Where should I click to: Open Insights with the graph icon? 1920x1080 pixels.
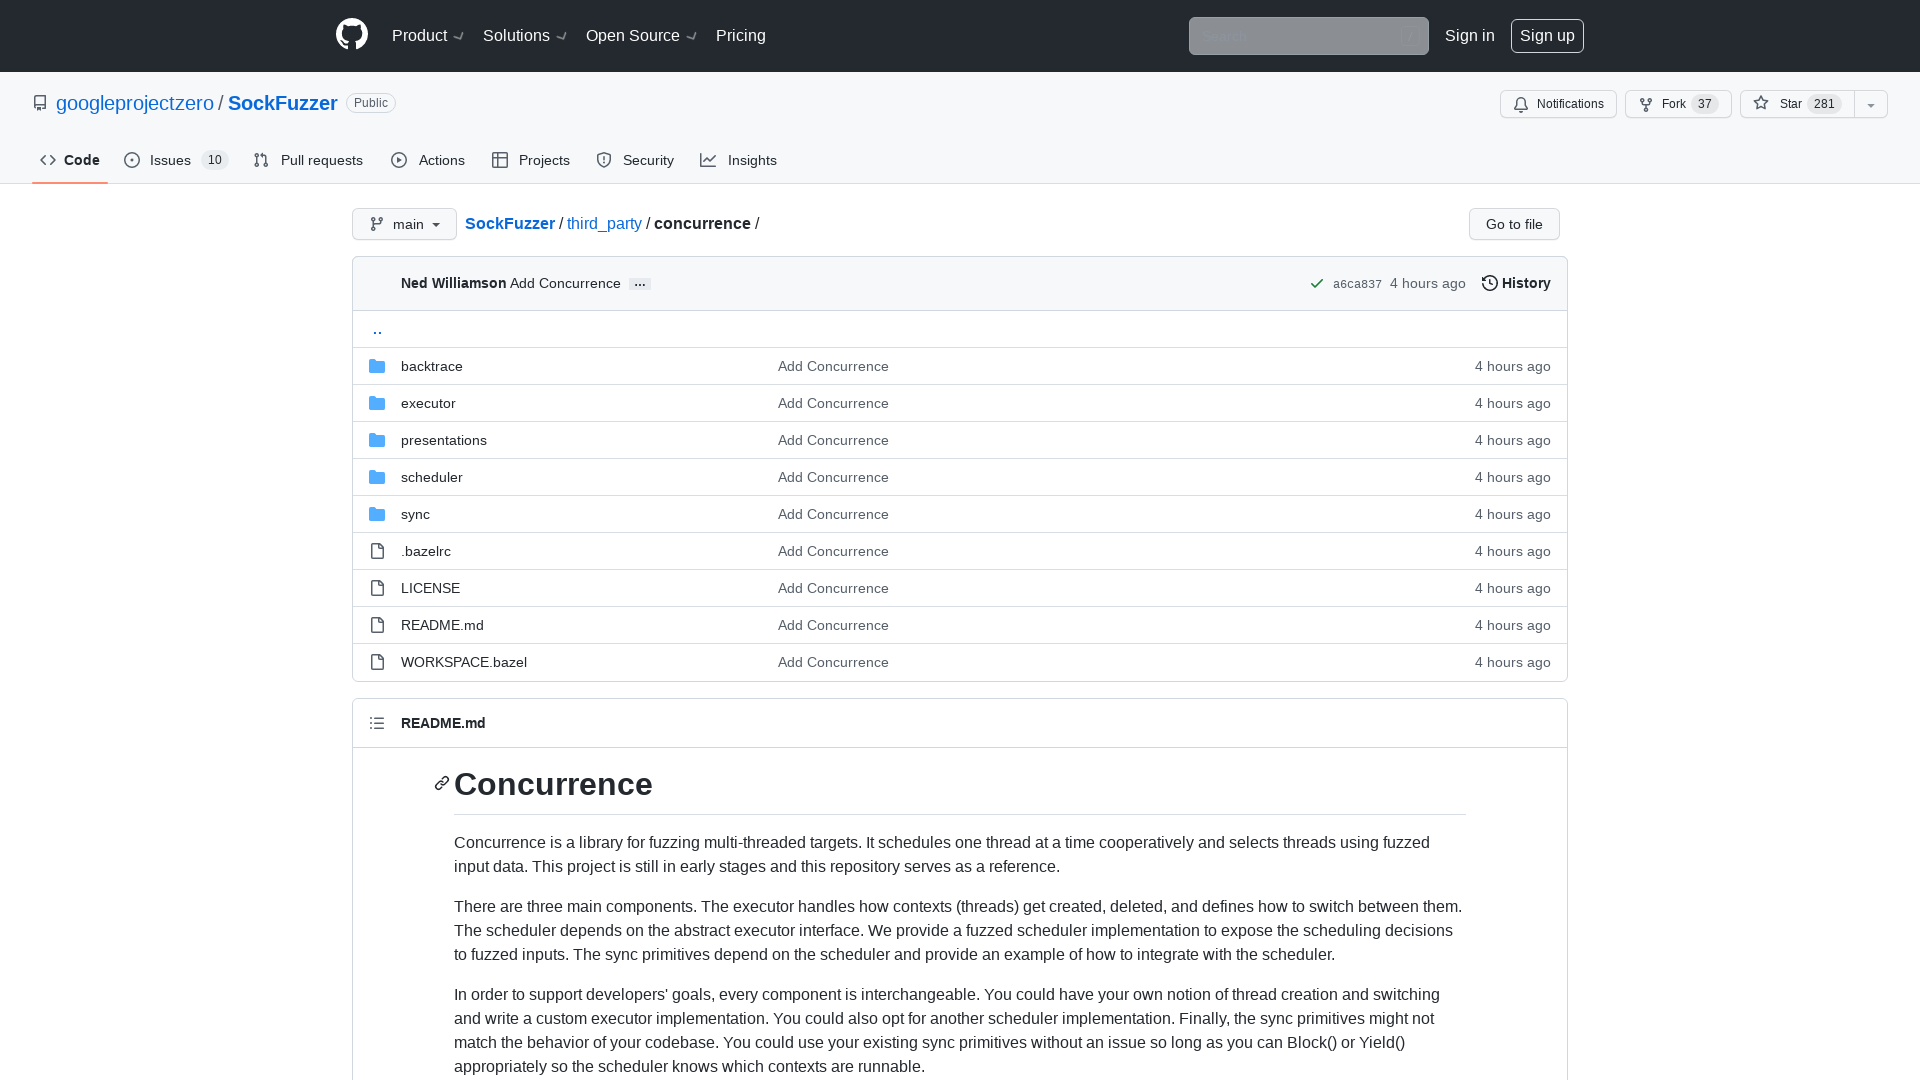point(708,160)
